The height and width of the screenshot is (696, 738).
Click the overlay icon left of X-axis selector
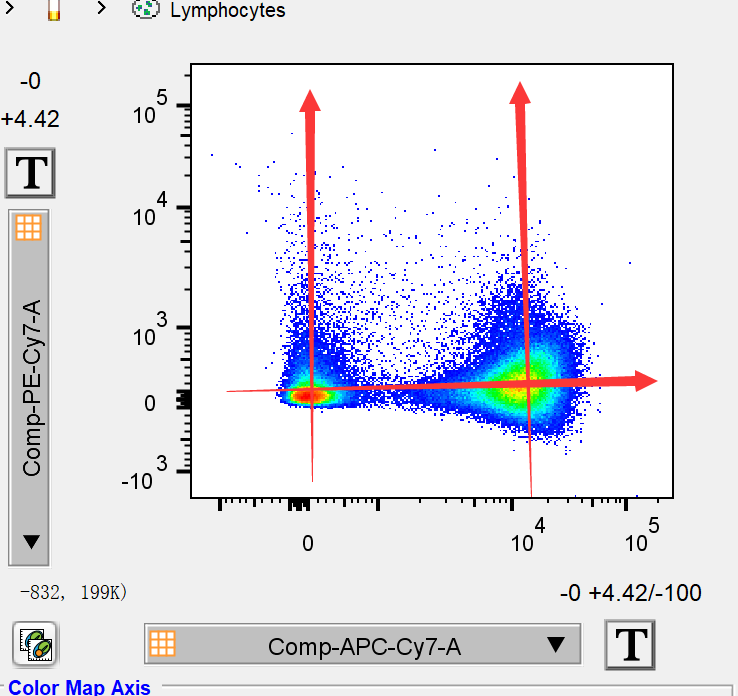35,645
